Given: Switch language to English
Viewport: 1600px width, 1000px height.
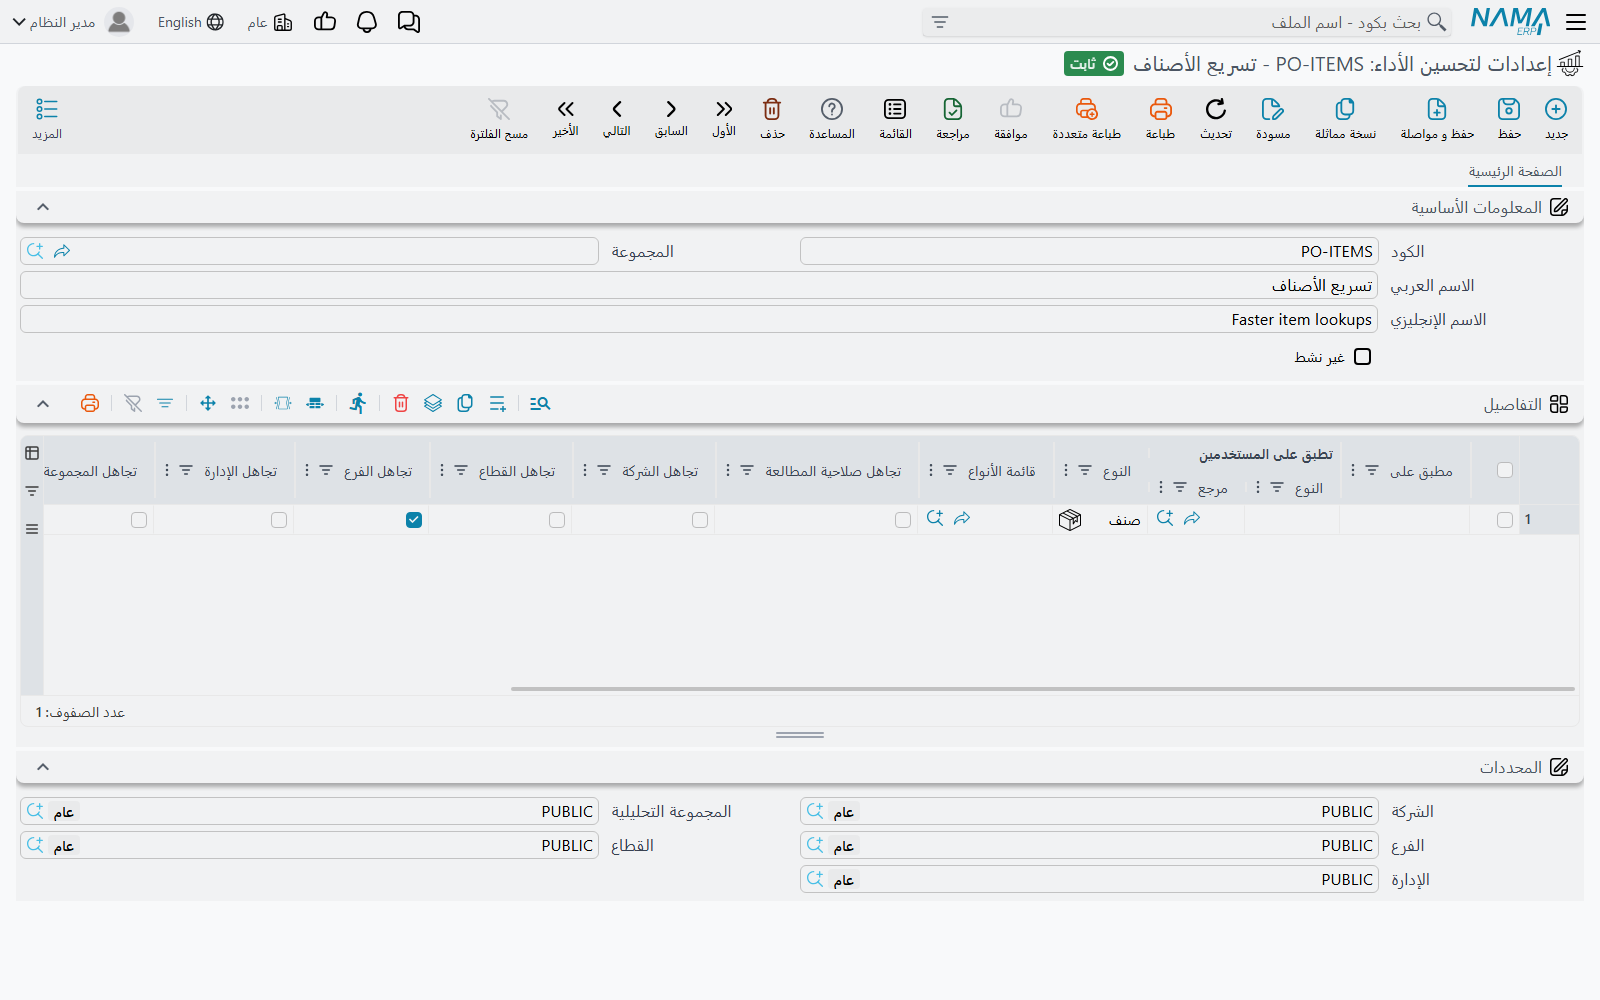Looking at the screenshot, I should (190, 22).
